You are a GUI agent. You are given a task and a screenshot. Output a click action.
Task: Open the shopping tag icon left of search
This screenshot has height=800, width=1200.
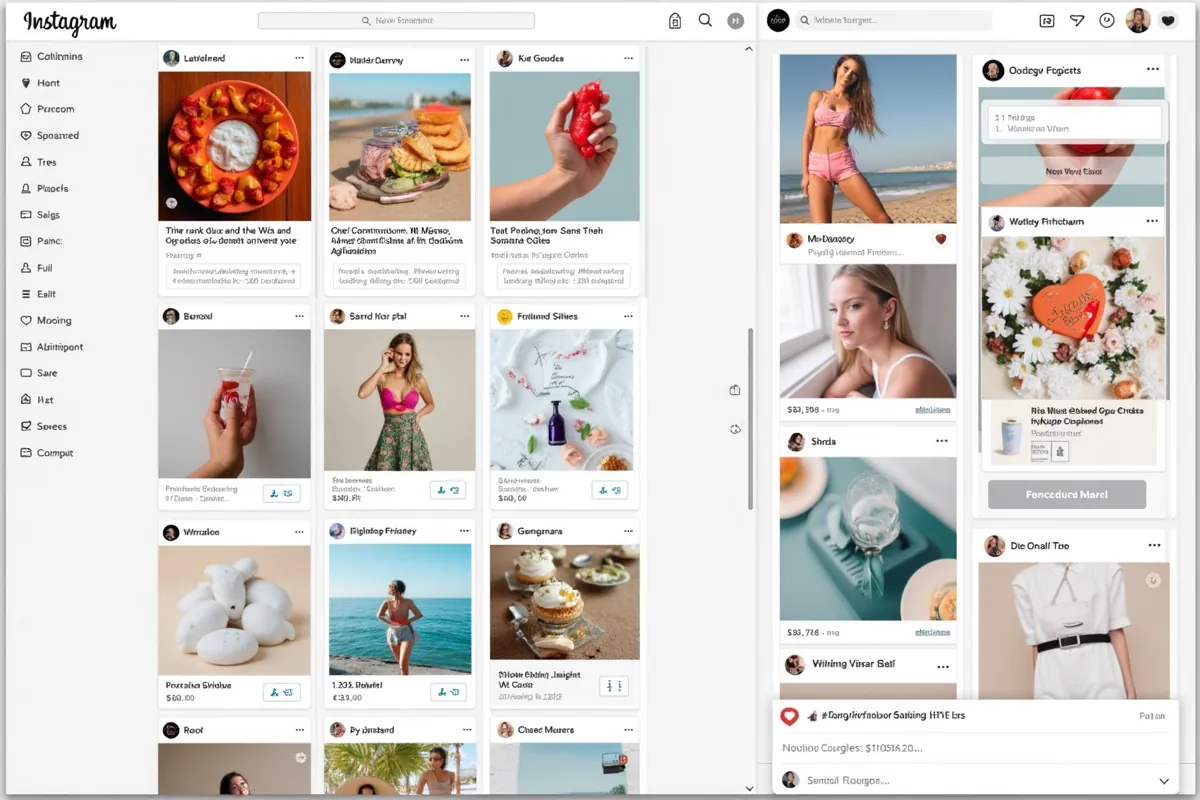click(x=675, y=20)
